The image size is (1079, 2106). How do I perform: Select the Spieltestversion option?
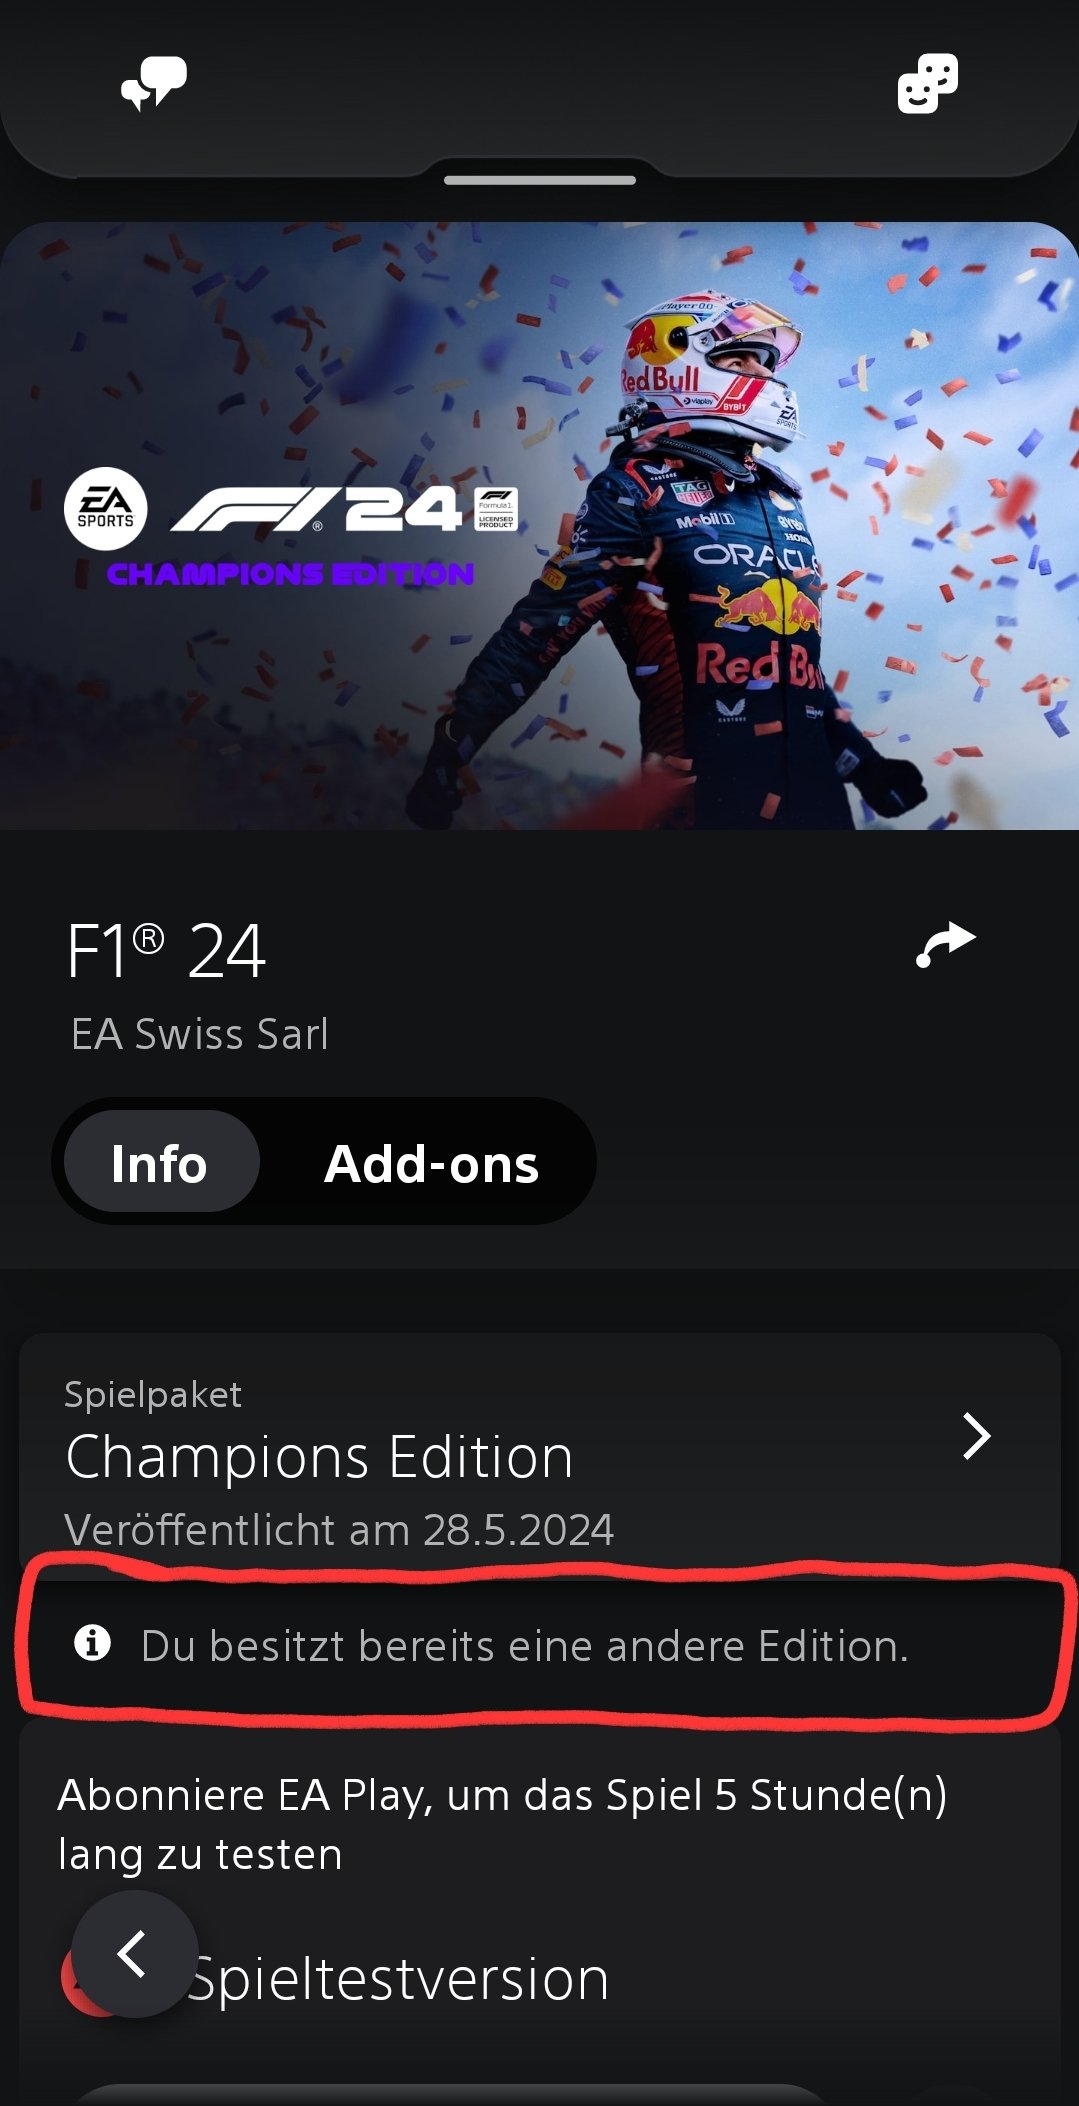[398, 1979]
